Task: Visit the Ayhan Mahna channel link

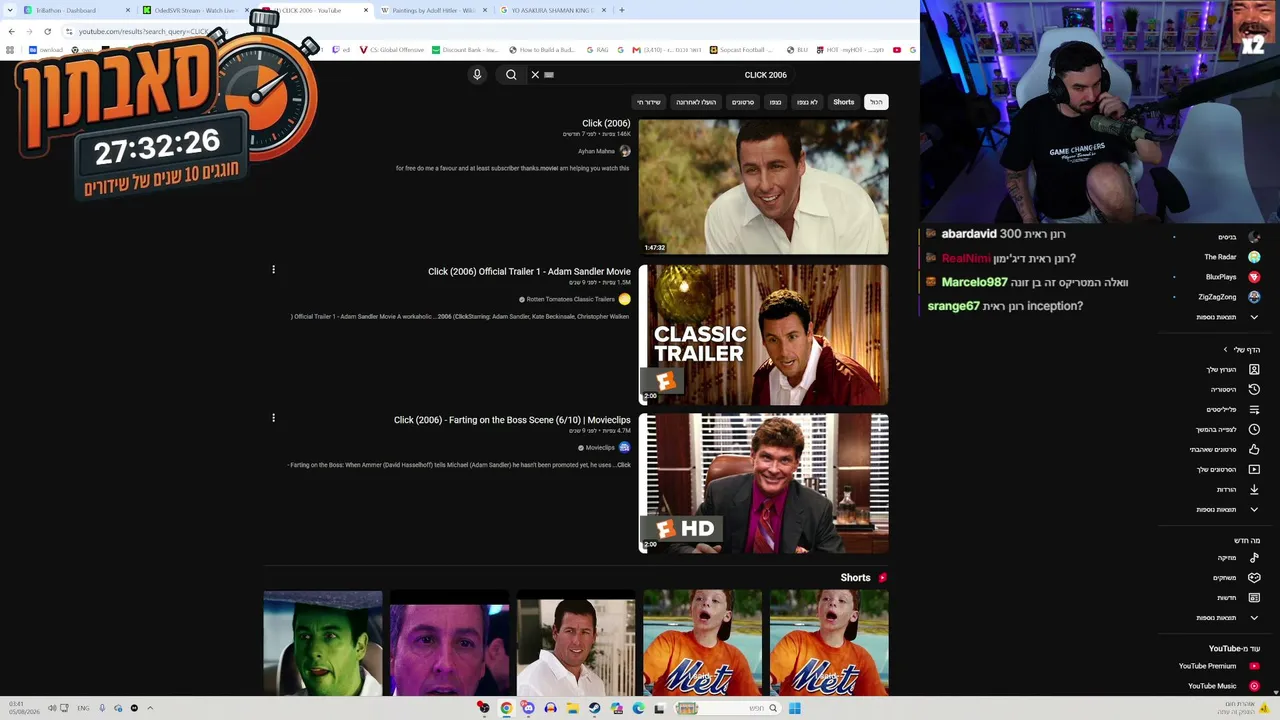Action: [x=597, y=151]
